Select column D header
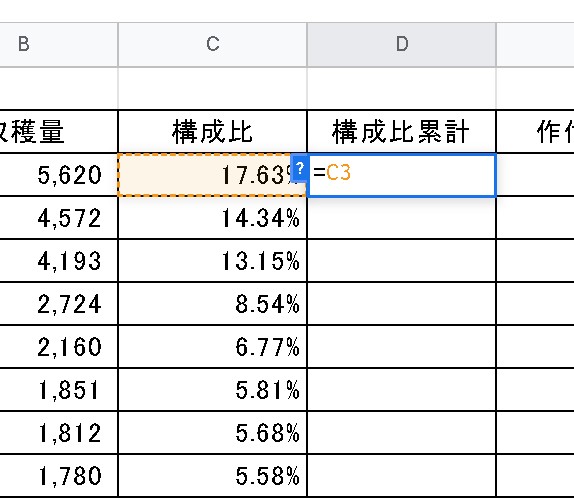Image resolution: width=574 pixels, height=498 pixels. tap(402, 45)
